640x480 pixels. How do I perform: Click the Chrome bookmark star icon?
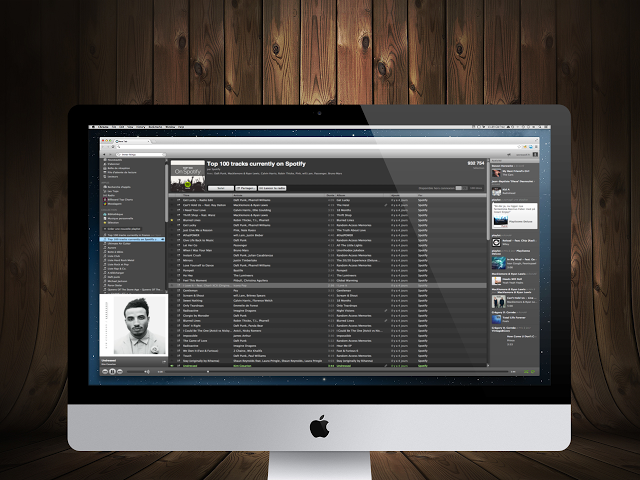point(520,147)
